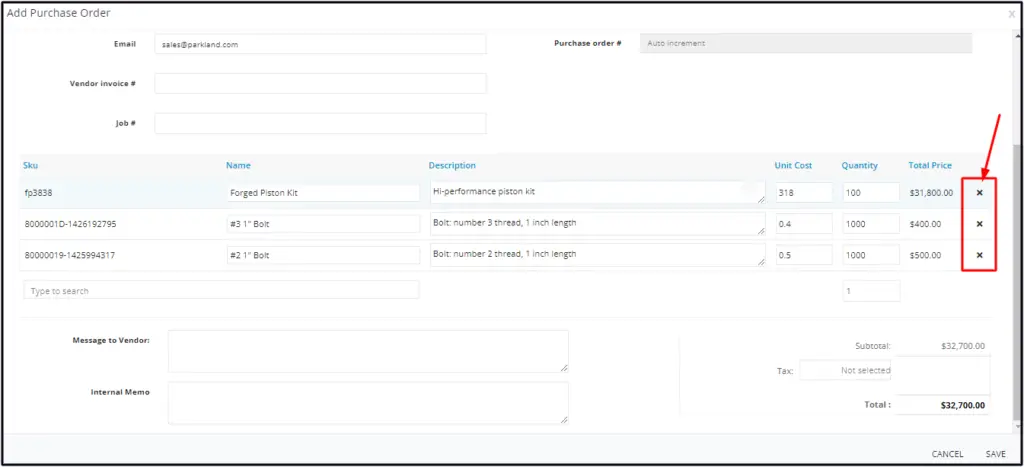
Task: Remove the #3 1" Bolt line item
Action: [x=979, y=224]
